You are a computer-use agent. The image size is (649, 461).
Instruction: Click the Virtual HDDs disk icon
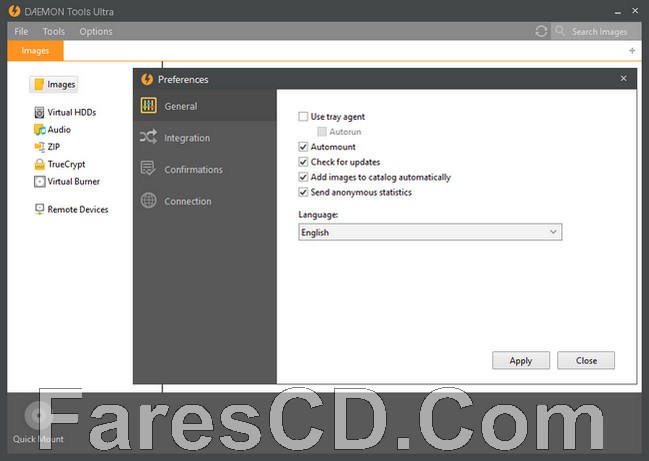[x=39, y=112]
